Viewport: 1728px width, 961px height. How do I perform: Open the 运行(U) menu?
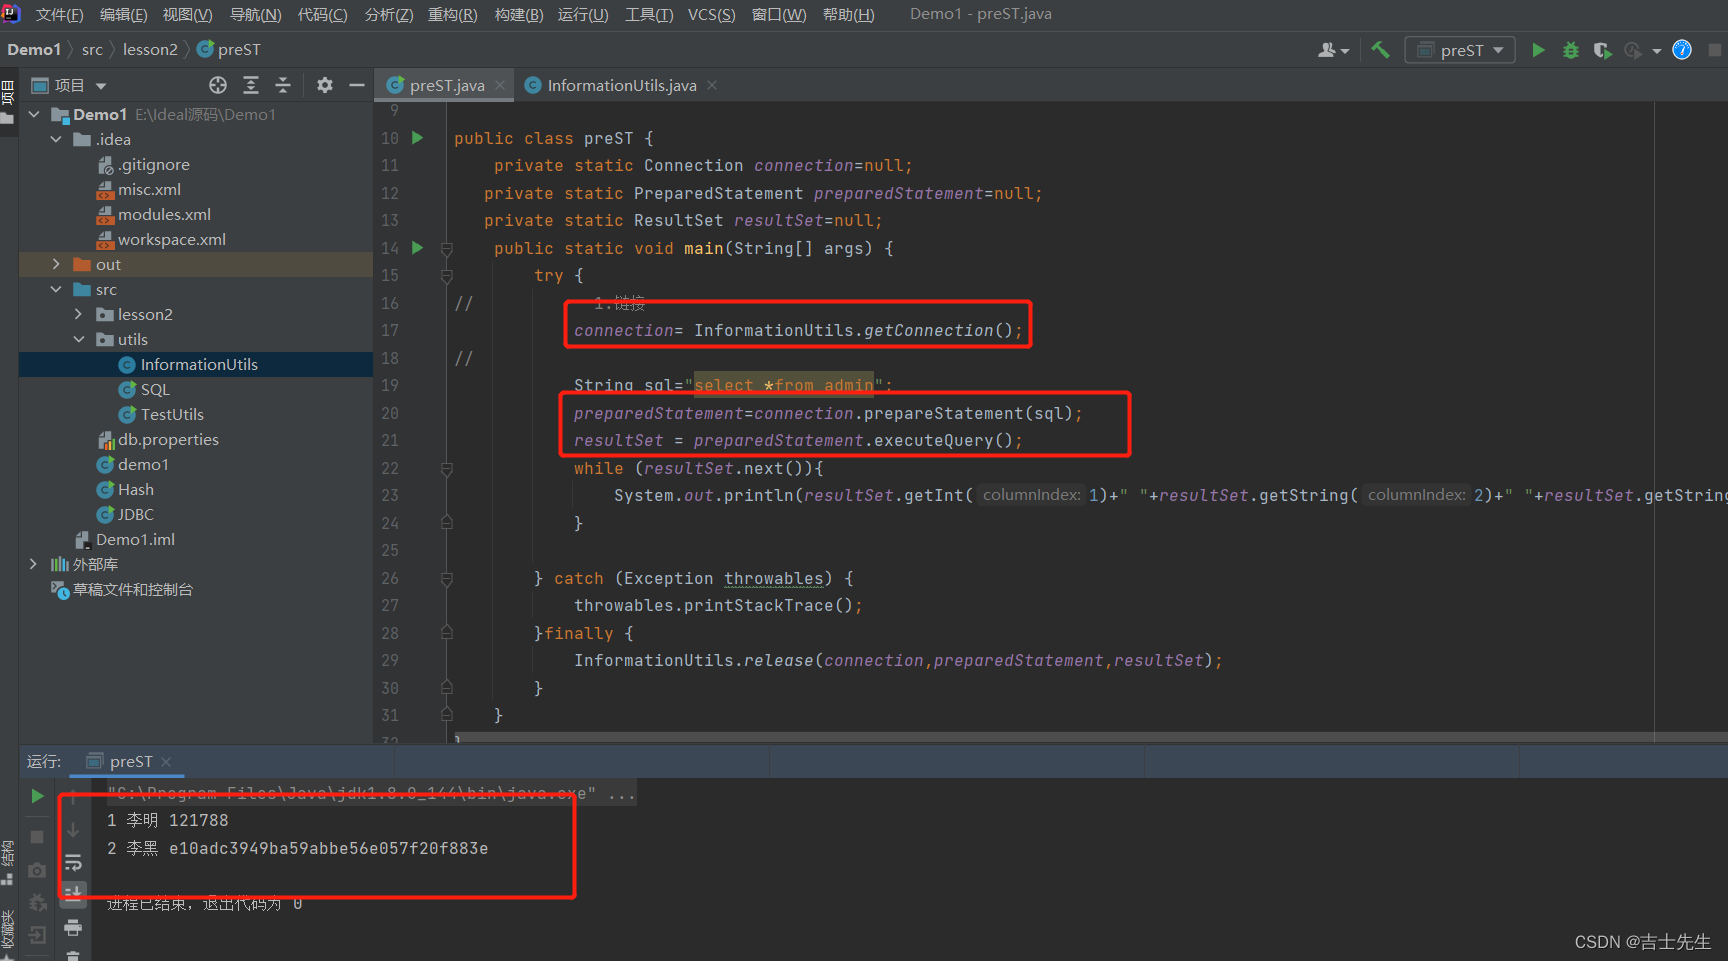[583, 14]
